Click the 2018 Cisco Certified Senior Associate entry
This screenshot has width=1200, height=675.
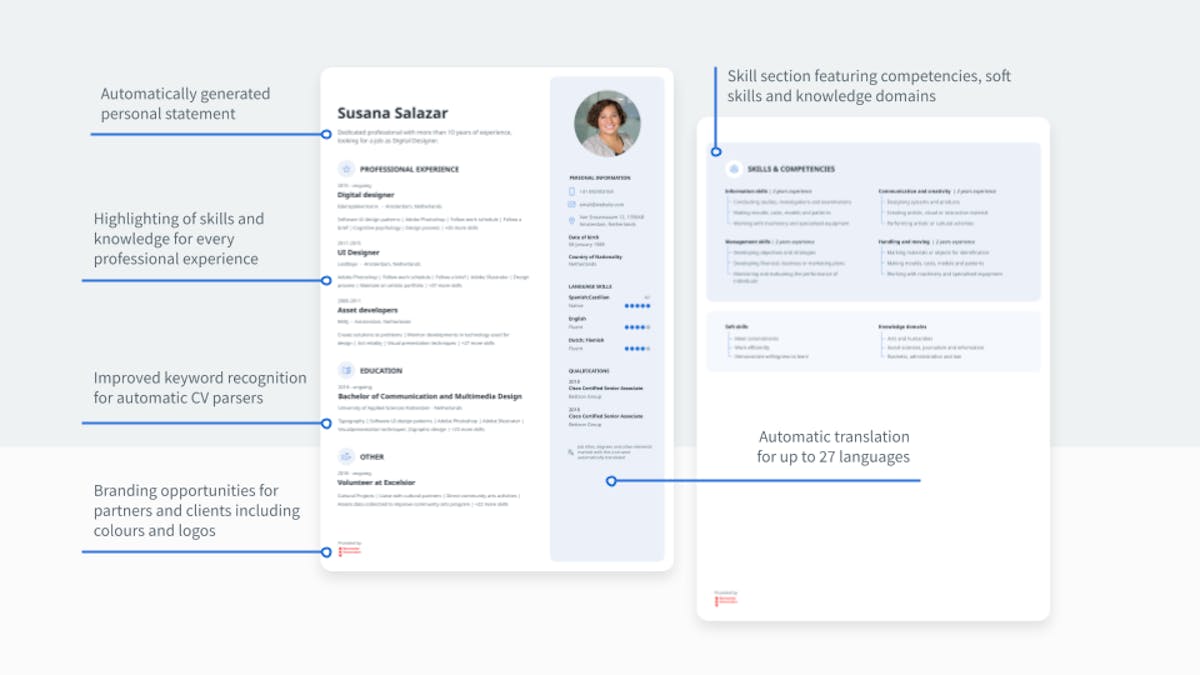[x=605, y=416]
